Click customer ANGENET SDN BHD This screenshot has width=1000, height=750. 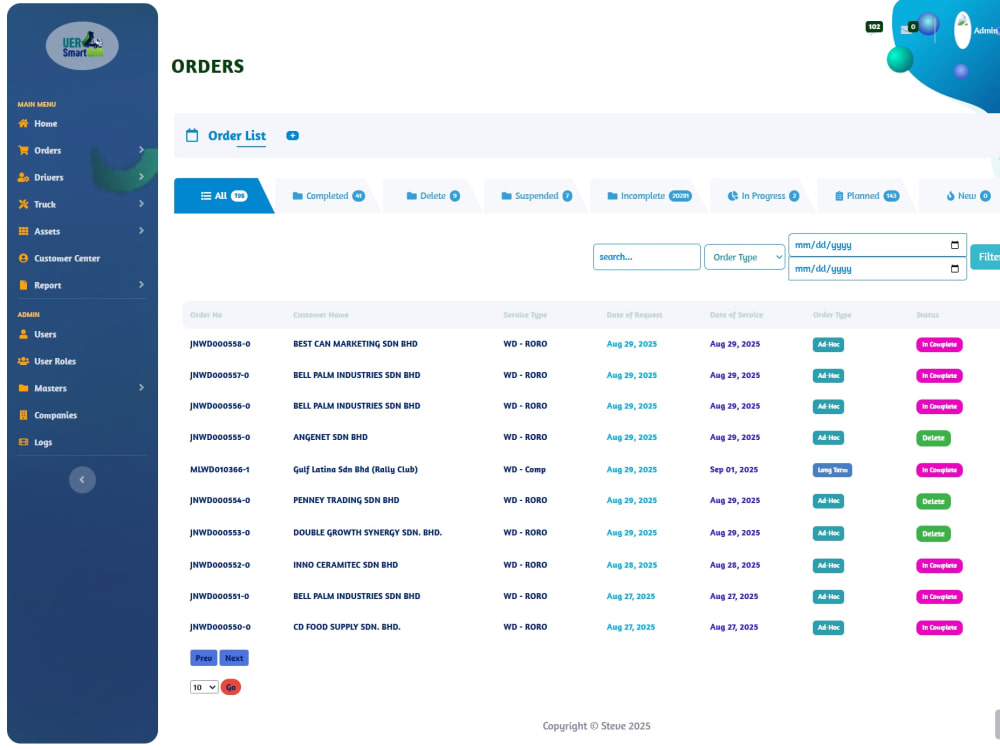330,438
